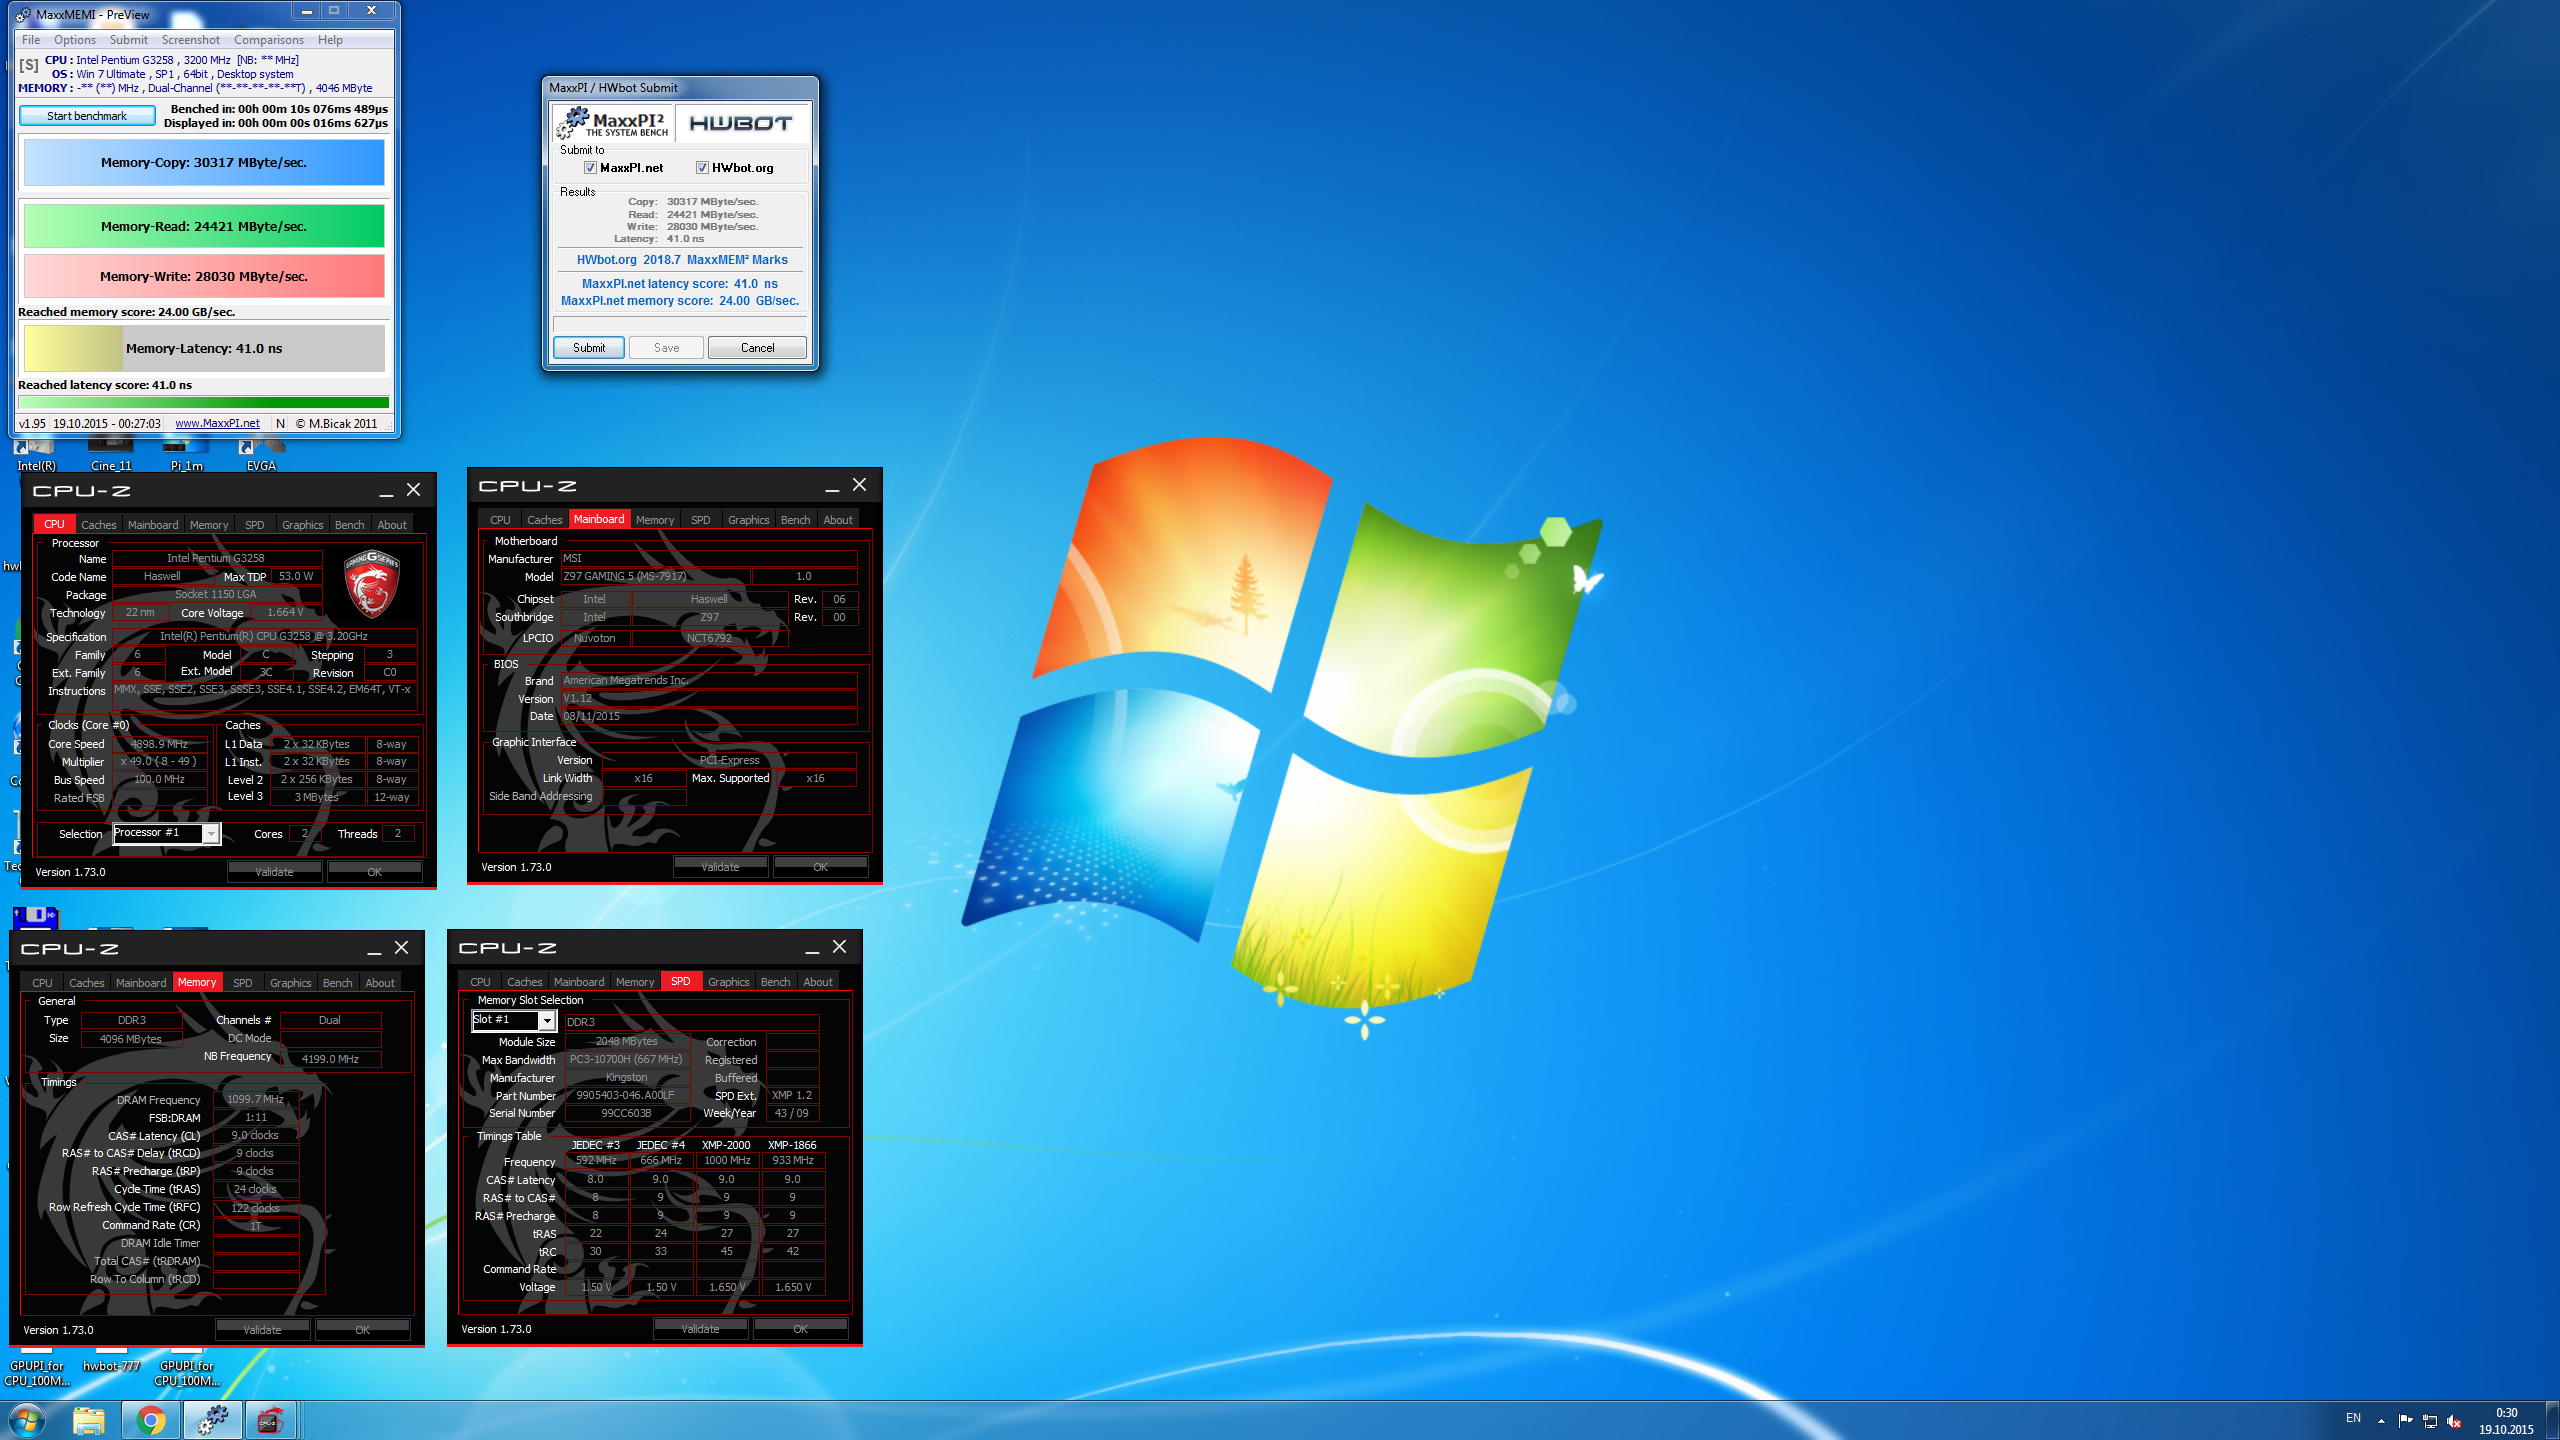Switch to Graphics tab in CPU-Z Memory window
2560x1440 pixels.
[x=290, y=983]
